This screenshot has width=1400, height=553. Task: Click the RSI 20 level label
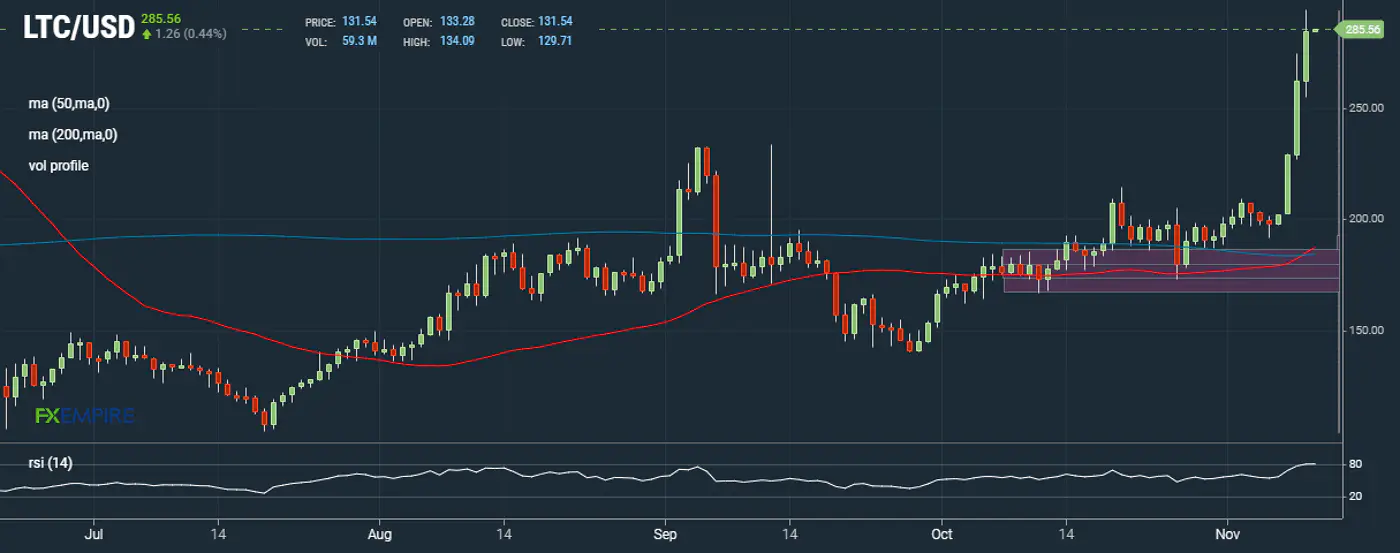click(x=1355, y=497)
